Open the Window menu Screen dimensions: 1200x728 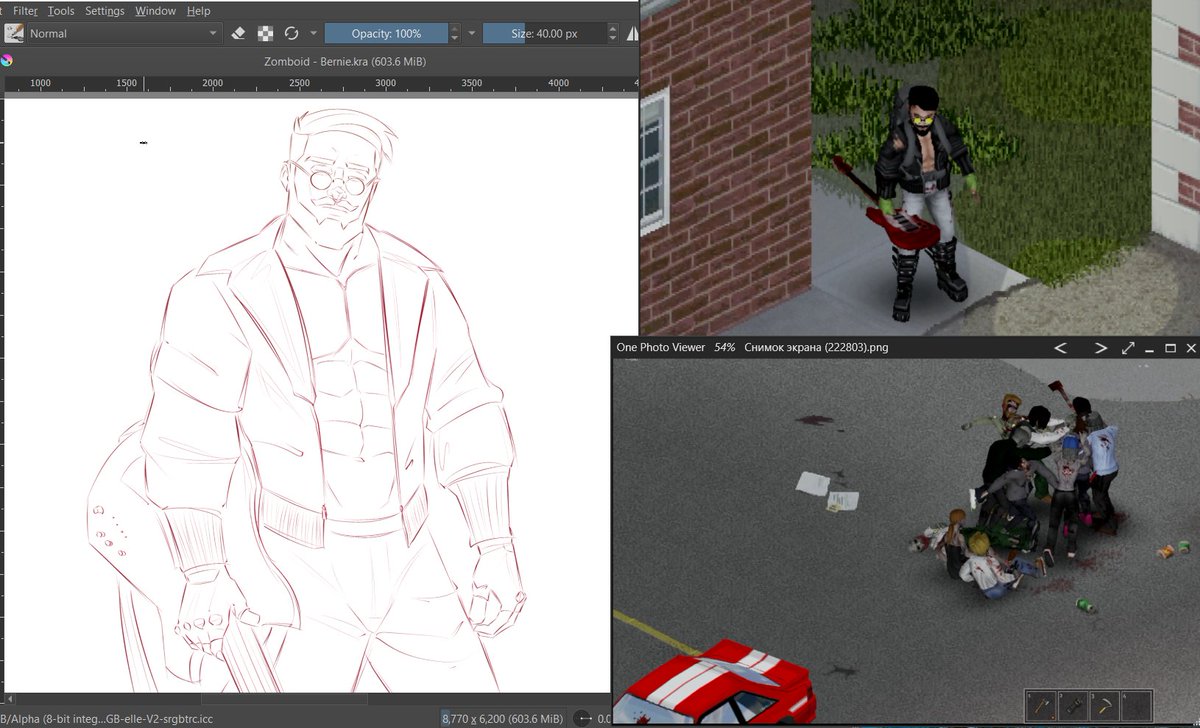pyautogui.click(x=155, y=11)
